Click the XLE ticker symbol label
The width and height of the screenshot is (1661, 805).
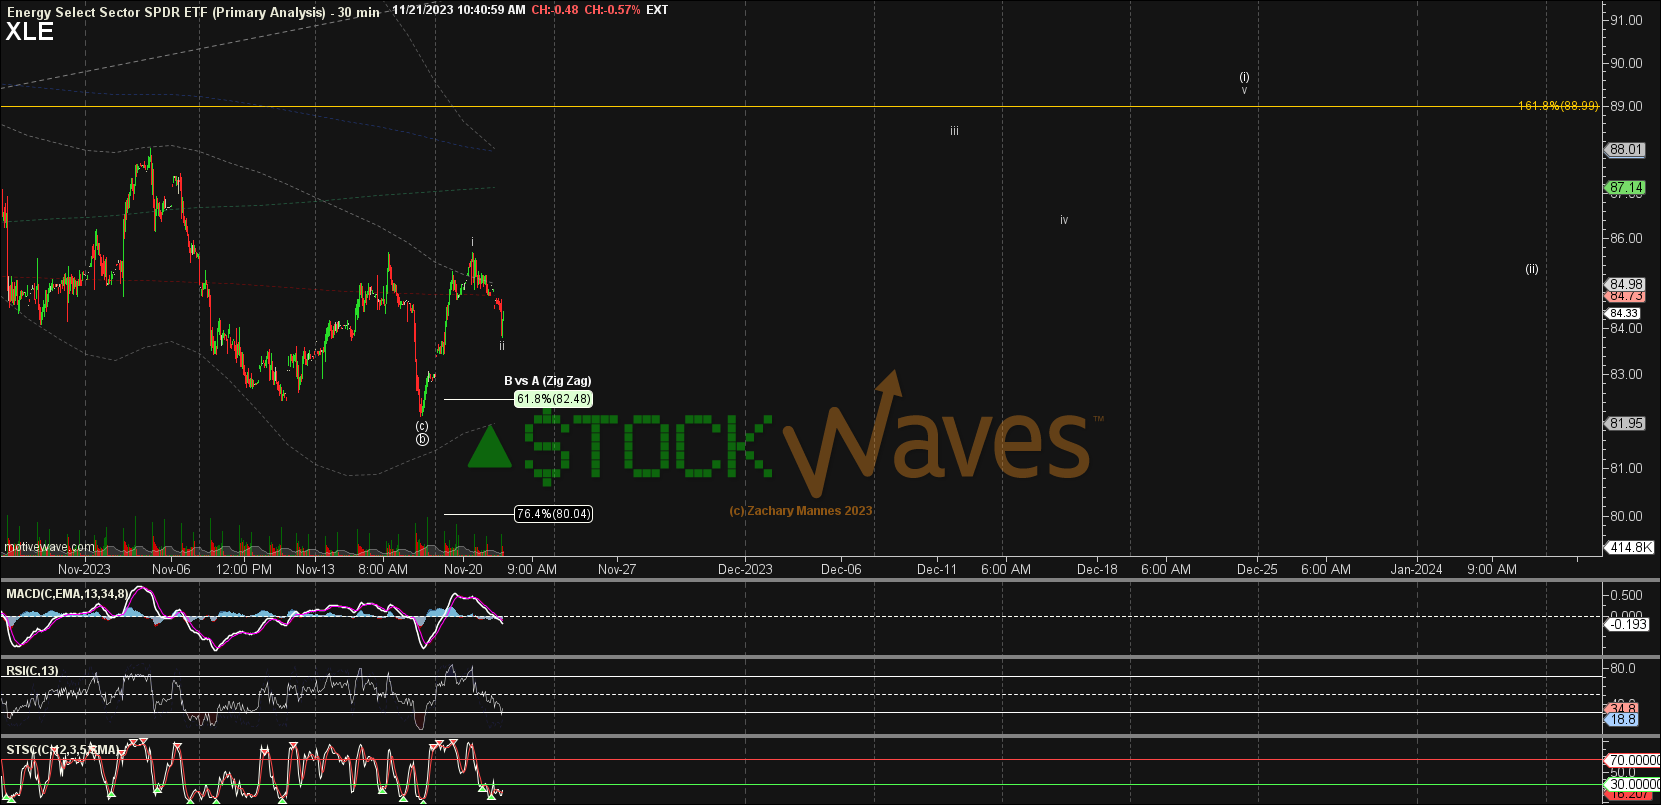coord(30,31)
